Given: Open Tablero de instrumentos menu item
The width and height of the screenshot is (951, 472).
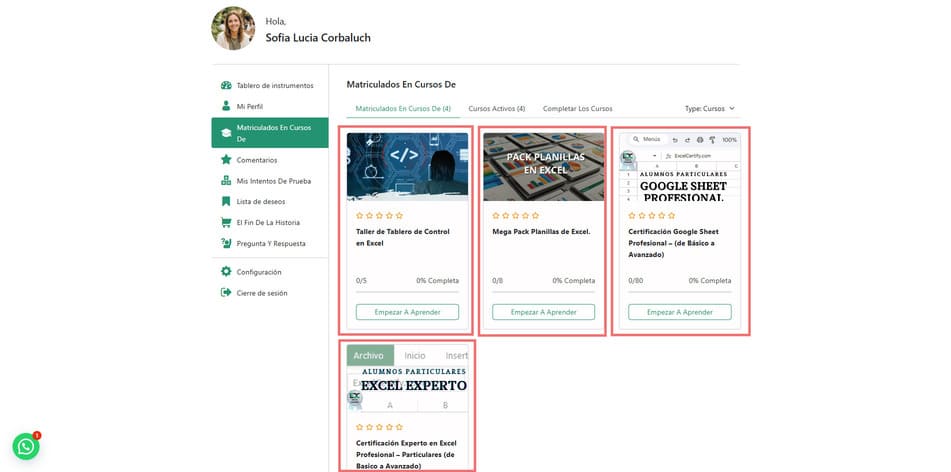Looking at the screenshot, I should click(270, 86).
